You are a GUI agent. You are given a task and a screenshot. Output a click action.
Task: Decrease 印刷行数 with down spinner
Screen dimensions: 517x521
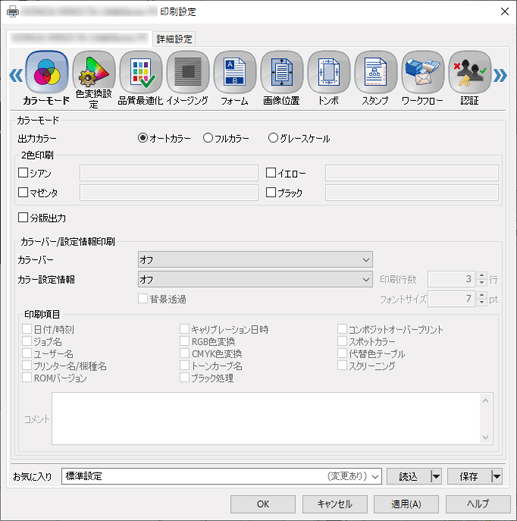click(x=482, y=283)
